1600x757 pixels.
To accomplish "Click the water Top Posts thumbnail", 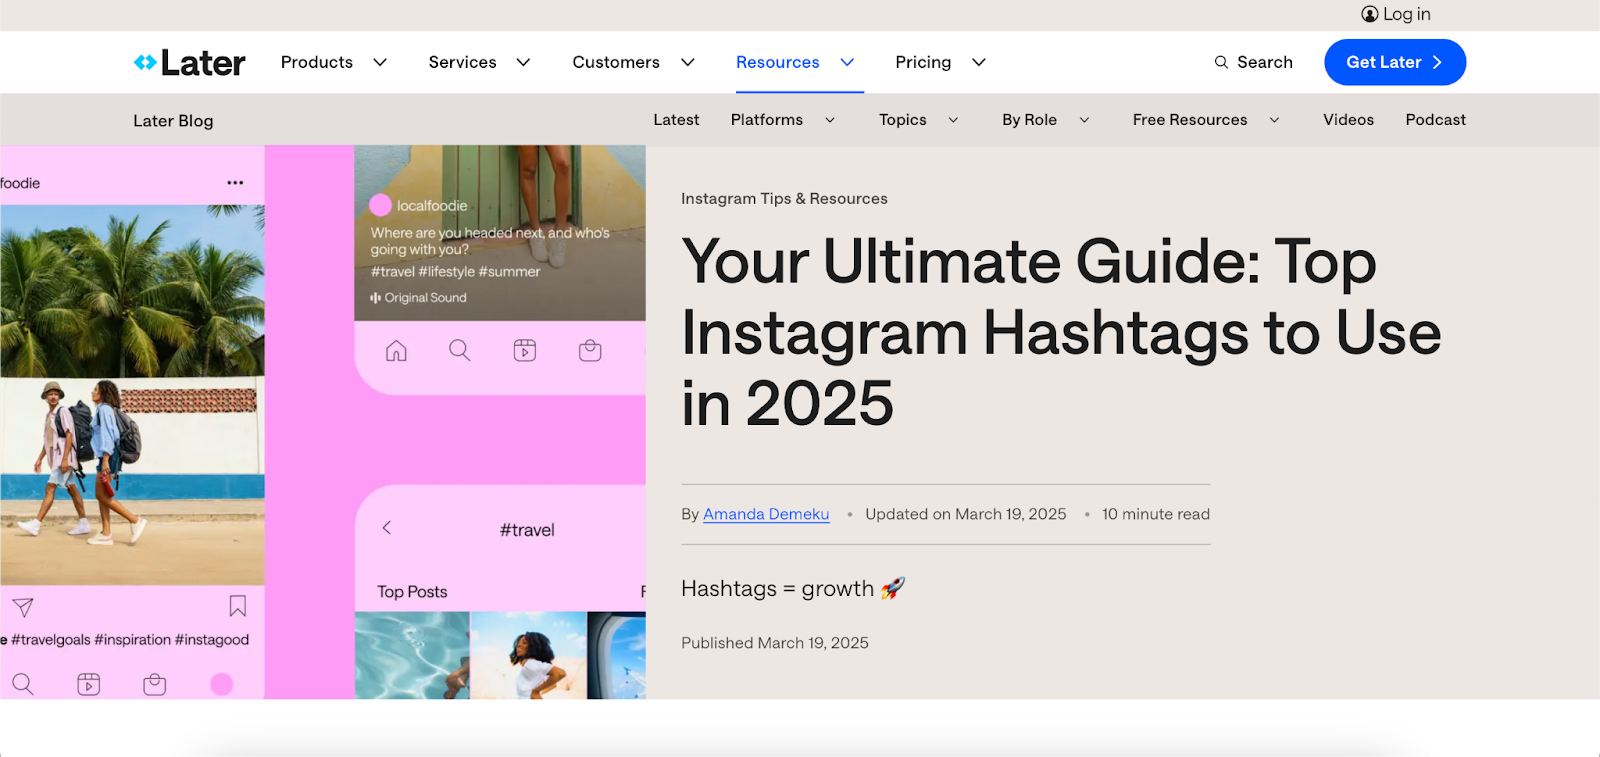I will point(412,655).
